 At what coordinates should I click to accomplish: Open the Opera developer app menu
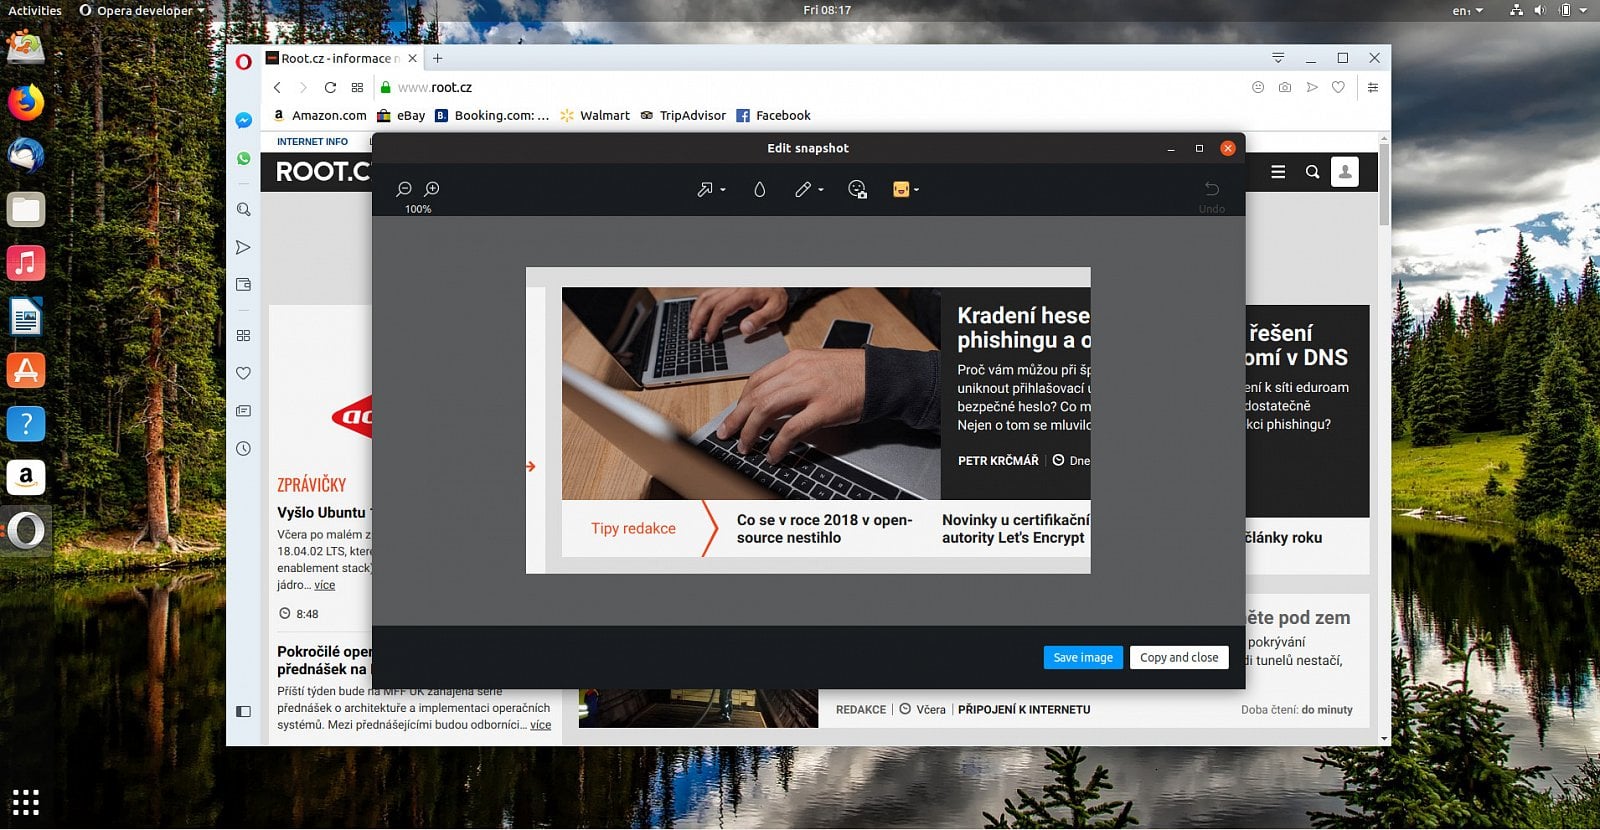141,10
